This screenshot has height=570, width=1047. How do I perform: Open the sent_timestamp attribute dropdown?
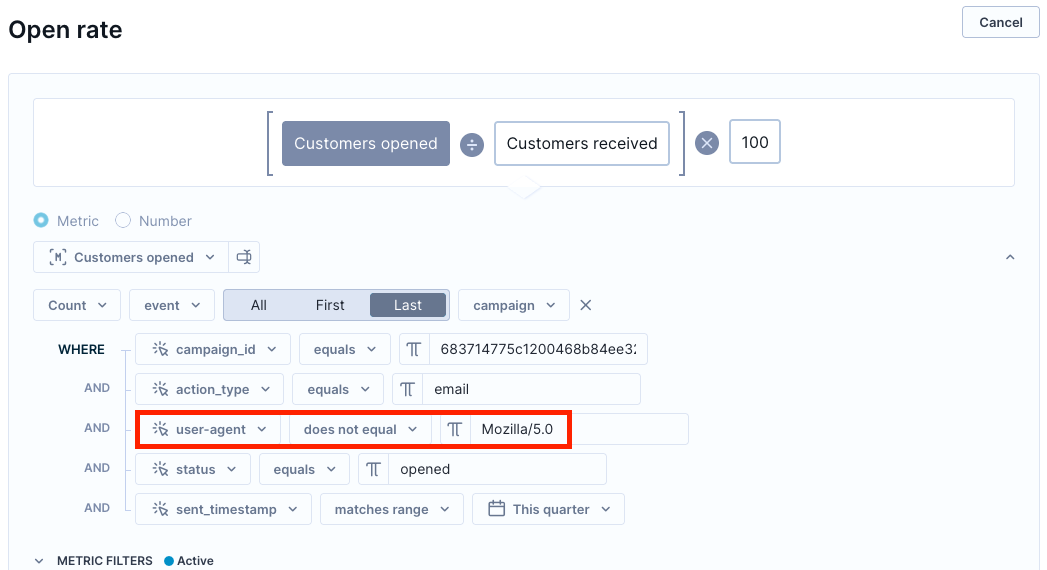(223, 509)
